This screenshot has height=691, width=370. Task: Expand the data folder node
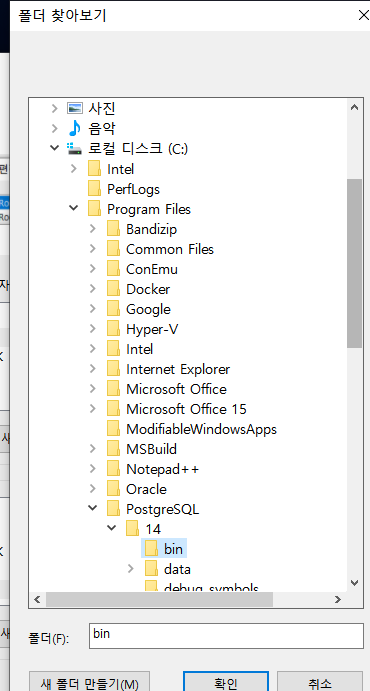130,569
